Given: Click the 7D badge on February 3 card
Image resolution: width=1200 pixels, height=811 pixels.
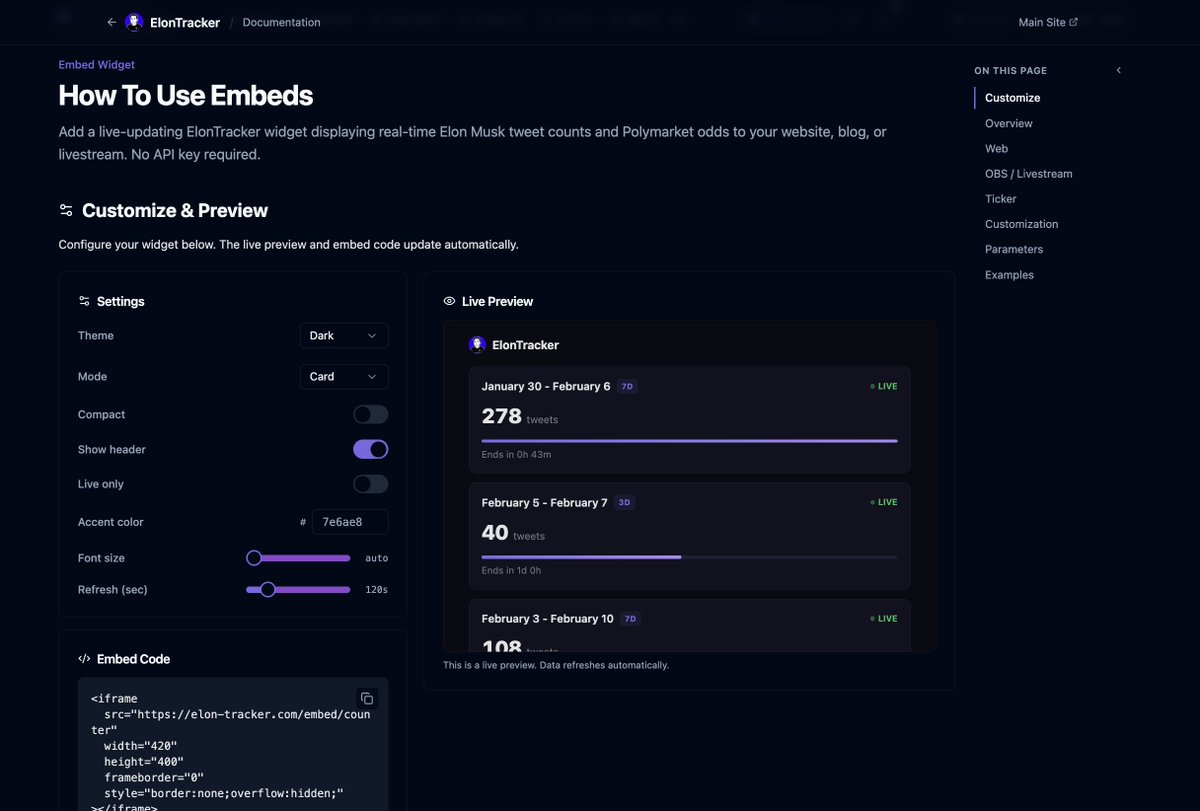Looking at the screenshot, I should pos(630,619).
